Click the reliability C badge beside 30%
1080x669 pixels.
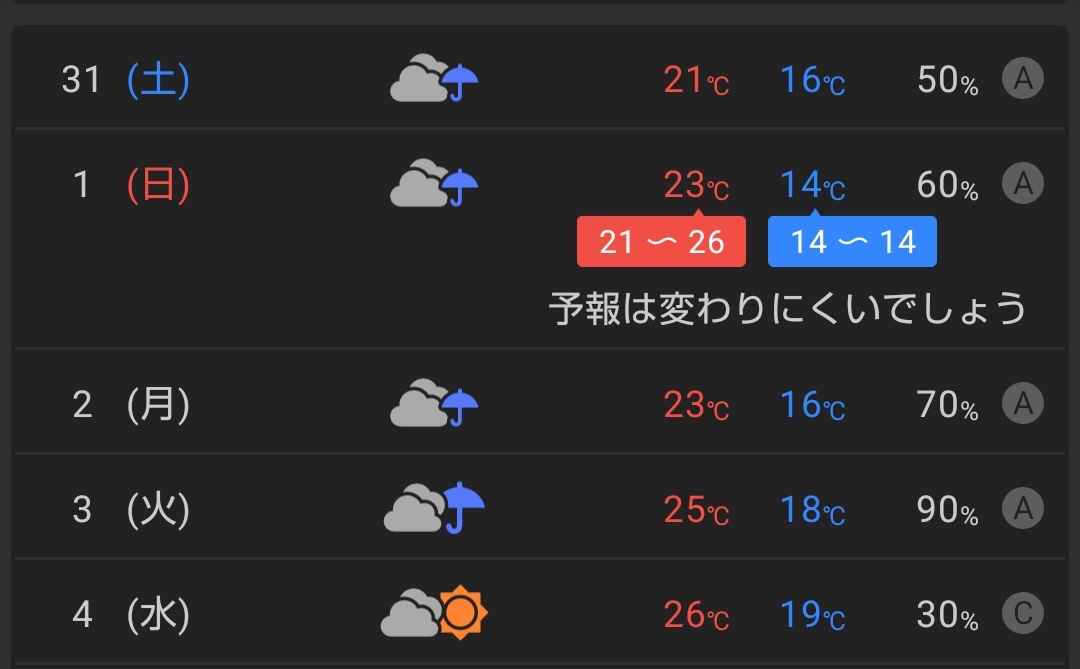(1023, 613)
